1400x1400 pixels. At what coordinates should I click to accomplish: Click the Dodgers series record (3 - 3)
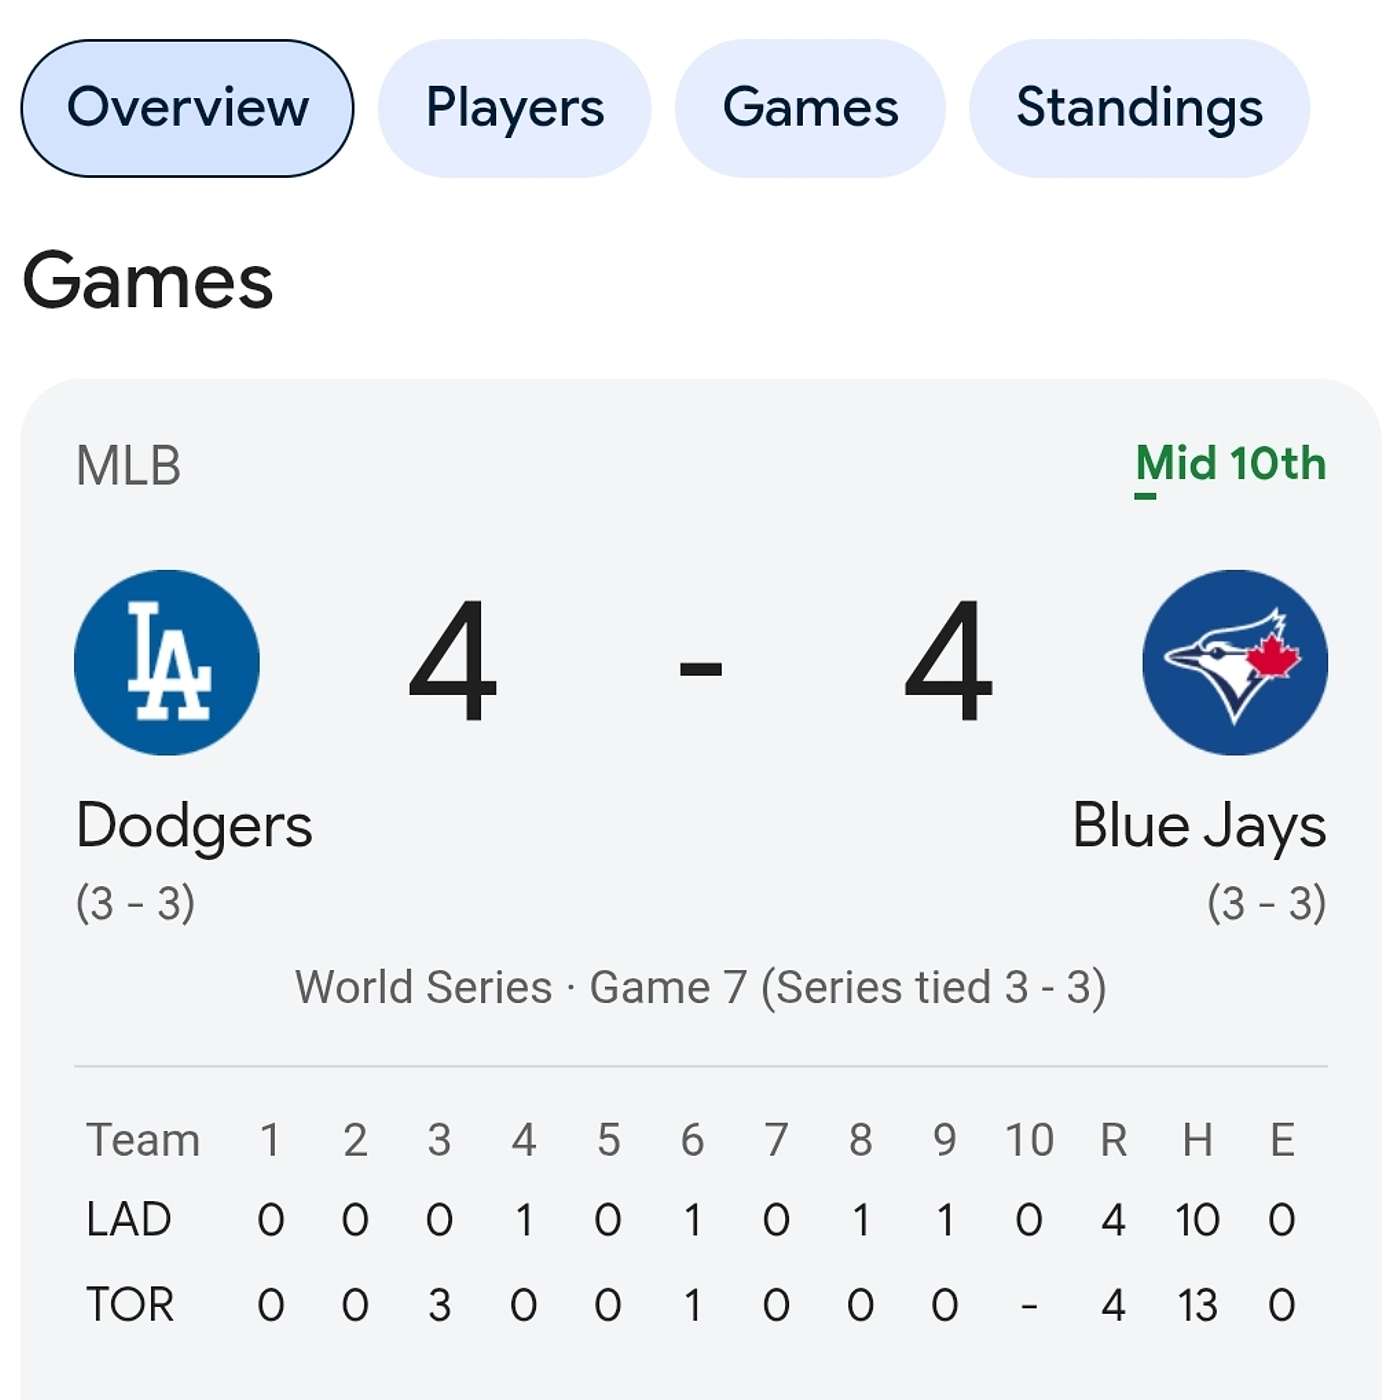(x=135, y=905)
